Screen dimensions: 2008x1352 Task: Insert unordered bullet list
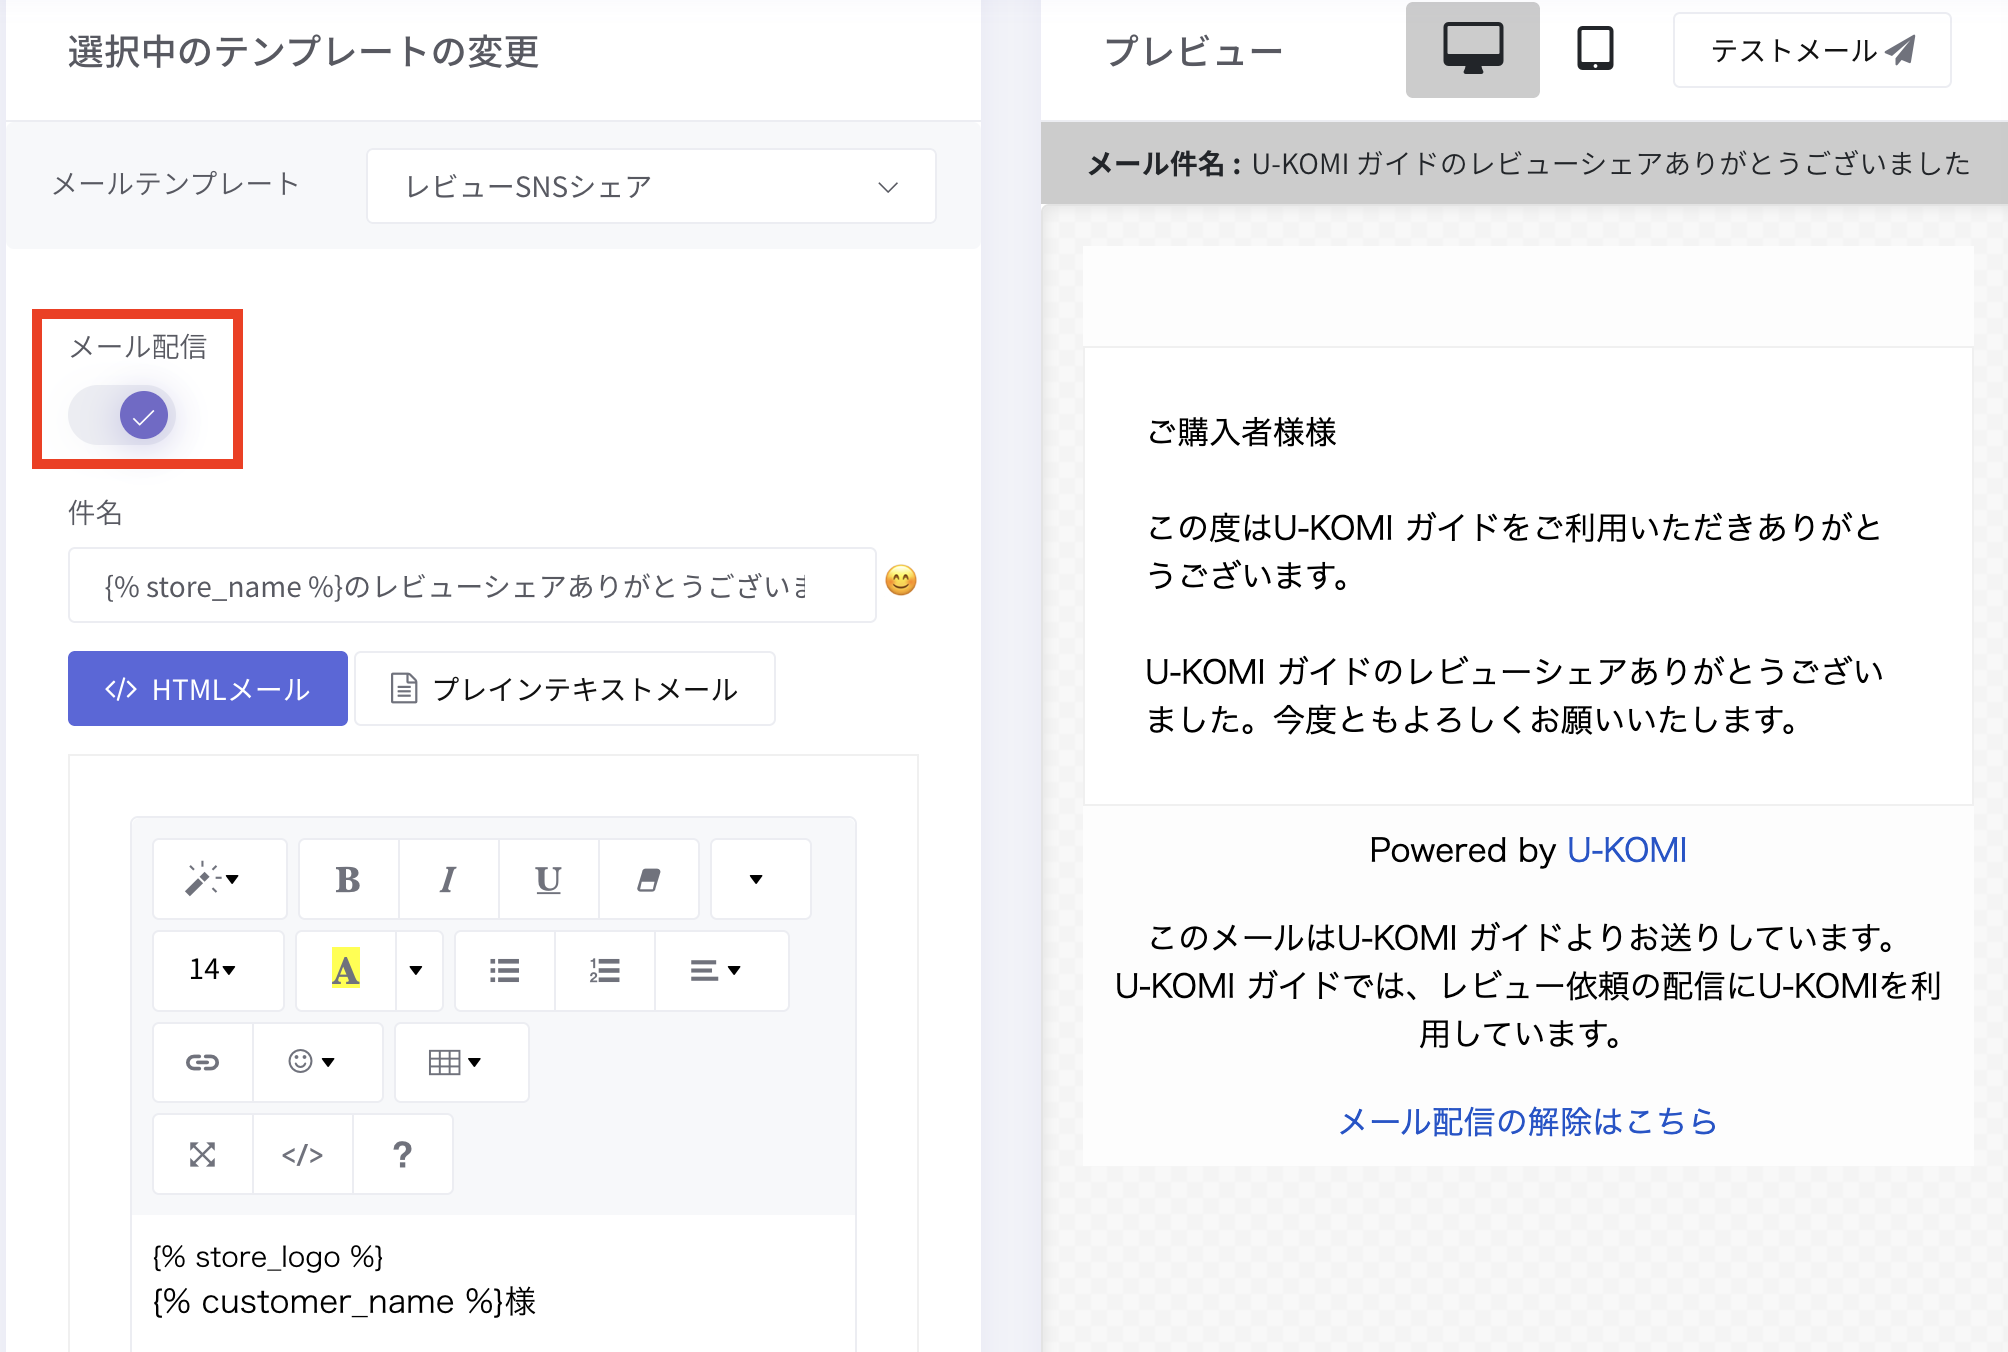504,970
